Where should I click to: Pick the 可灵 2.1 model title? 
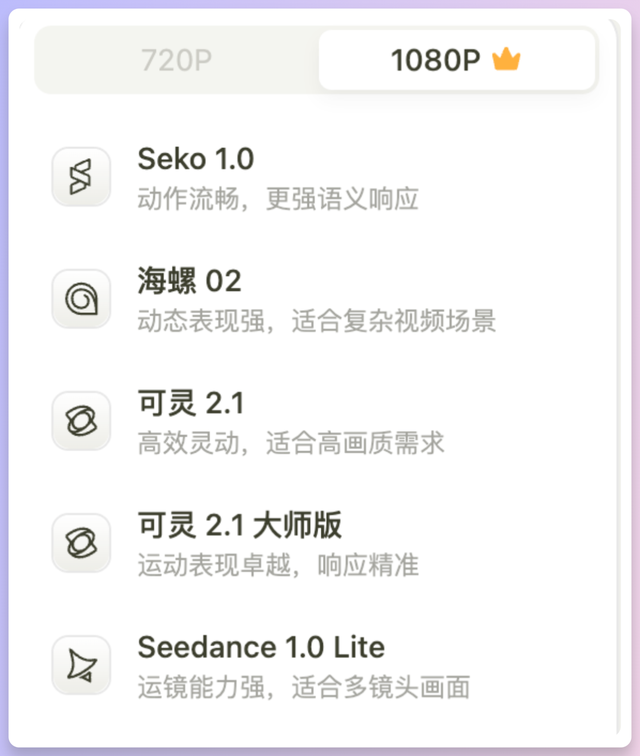point(190,403)
